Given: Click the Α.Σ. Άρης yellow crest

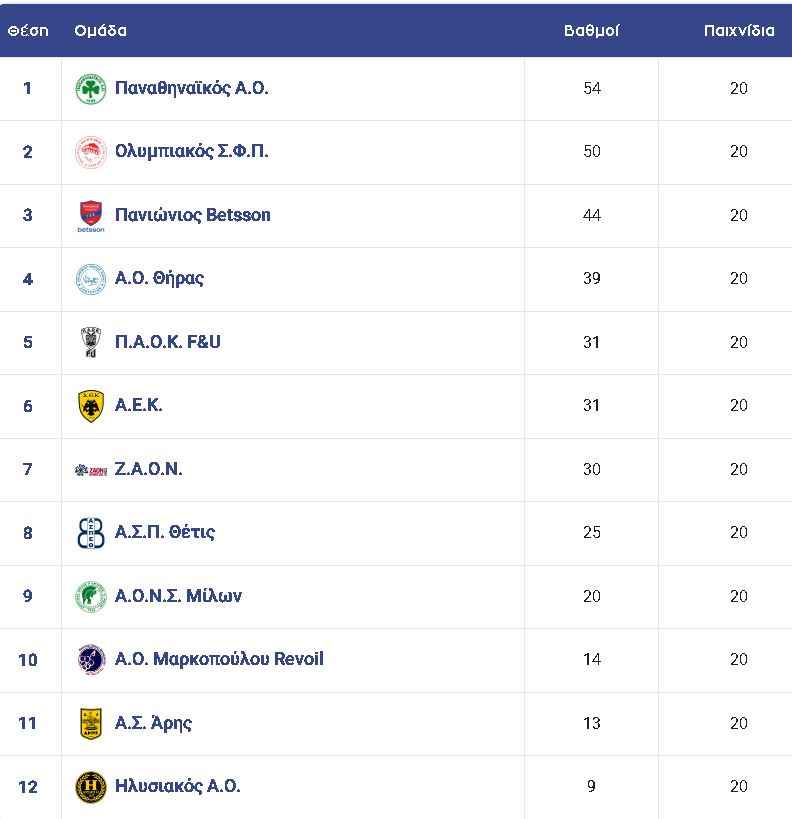Looking at the screenshot, I should 91,723.
